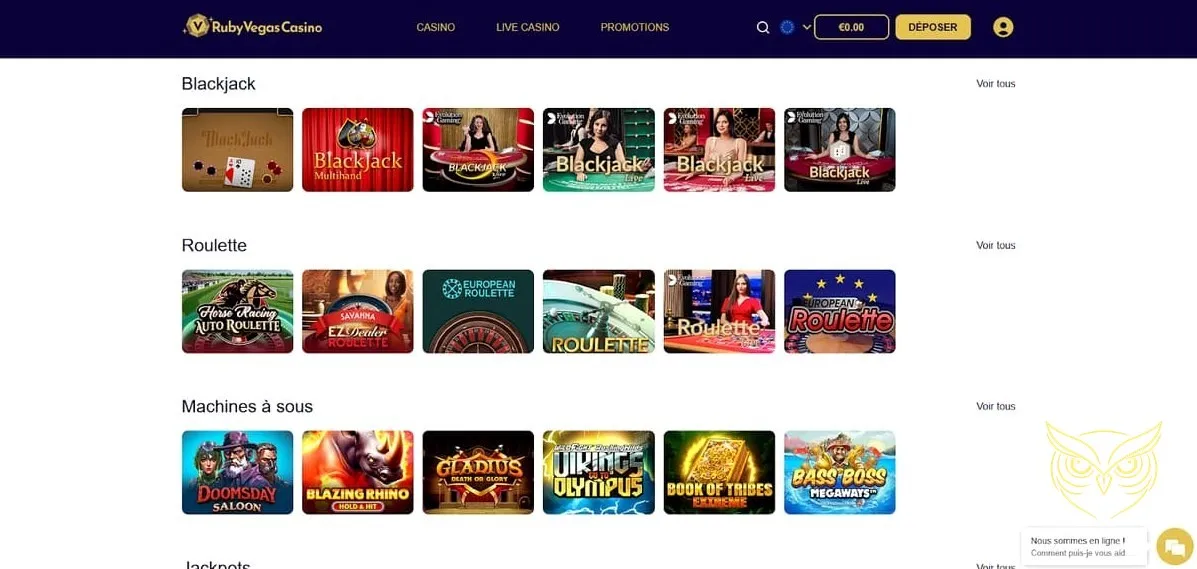Image resolution: width=1197 pixels, height=569 pixels.
Task: Click the RubyVegasCasino logo
Action: [253, 27]
